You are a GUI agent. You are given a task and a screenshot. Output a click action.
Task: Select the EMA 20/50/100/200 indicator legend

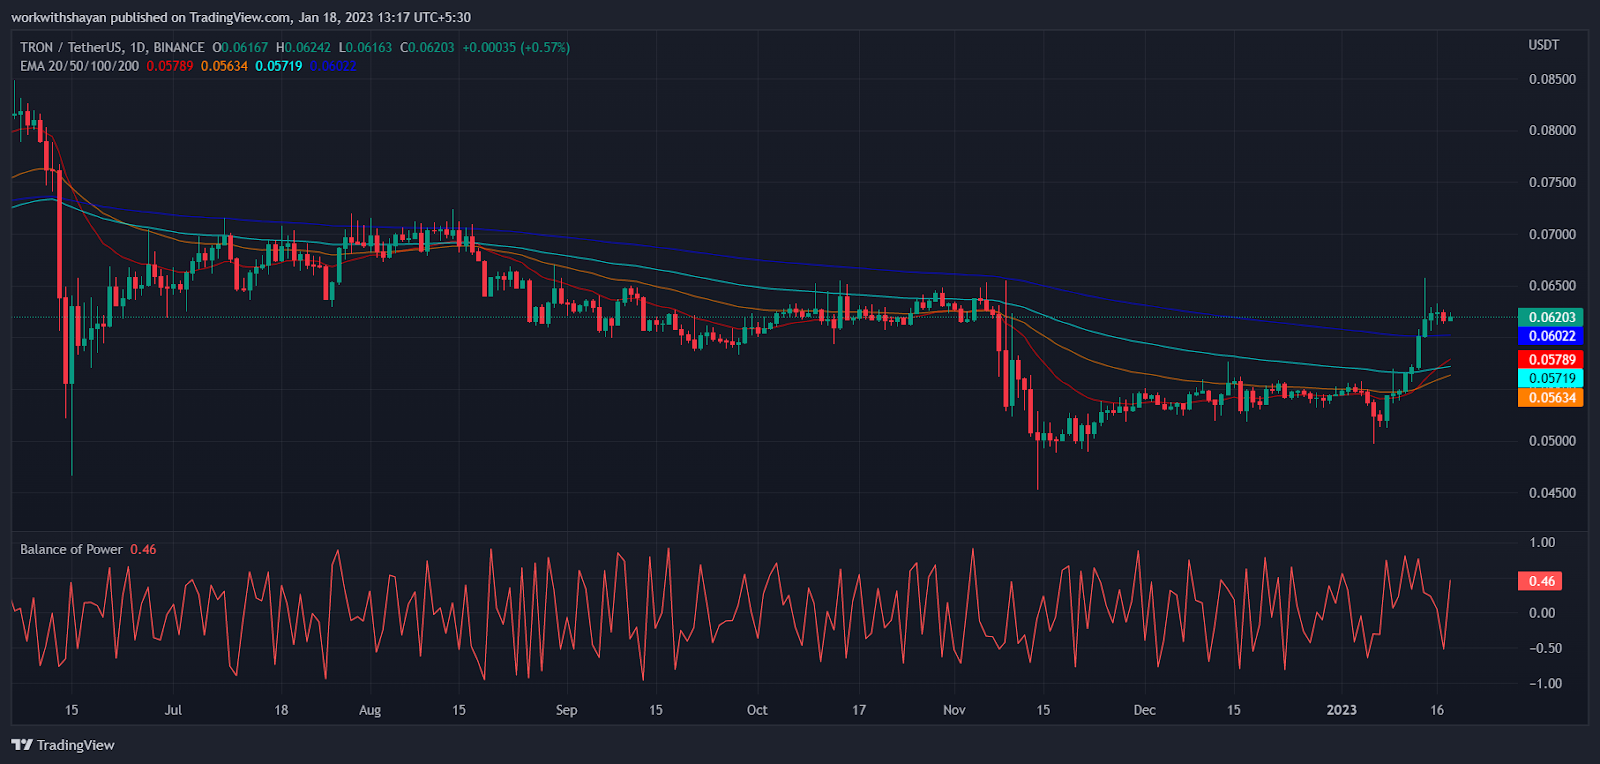coord(79,66)
